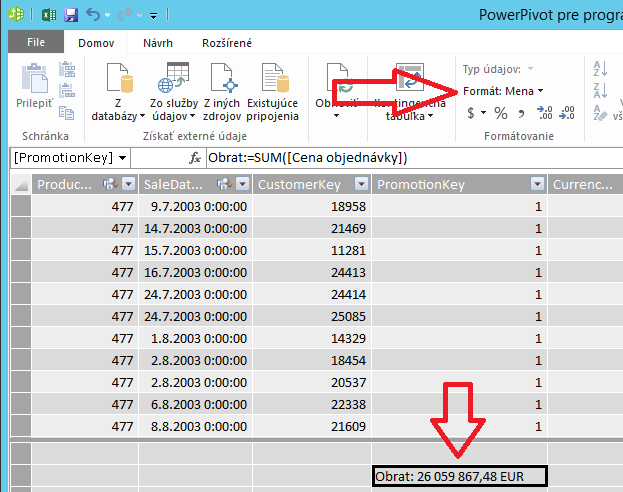Select cell 6.8.2003 0:00:00
This screenshot has width=623, height=492.
point(195,405)
